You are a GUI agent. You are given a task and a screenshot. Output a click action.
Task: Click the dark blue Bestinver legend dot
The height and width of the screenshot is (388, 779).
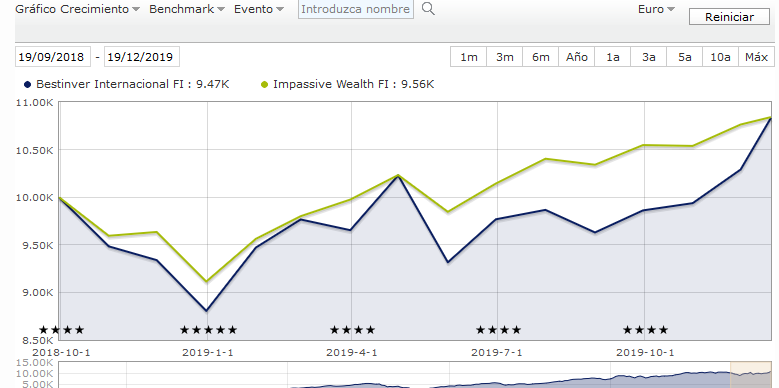(27, 84)
